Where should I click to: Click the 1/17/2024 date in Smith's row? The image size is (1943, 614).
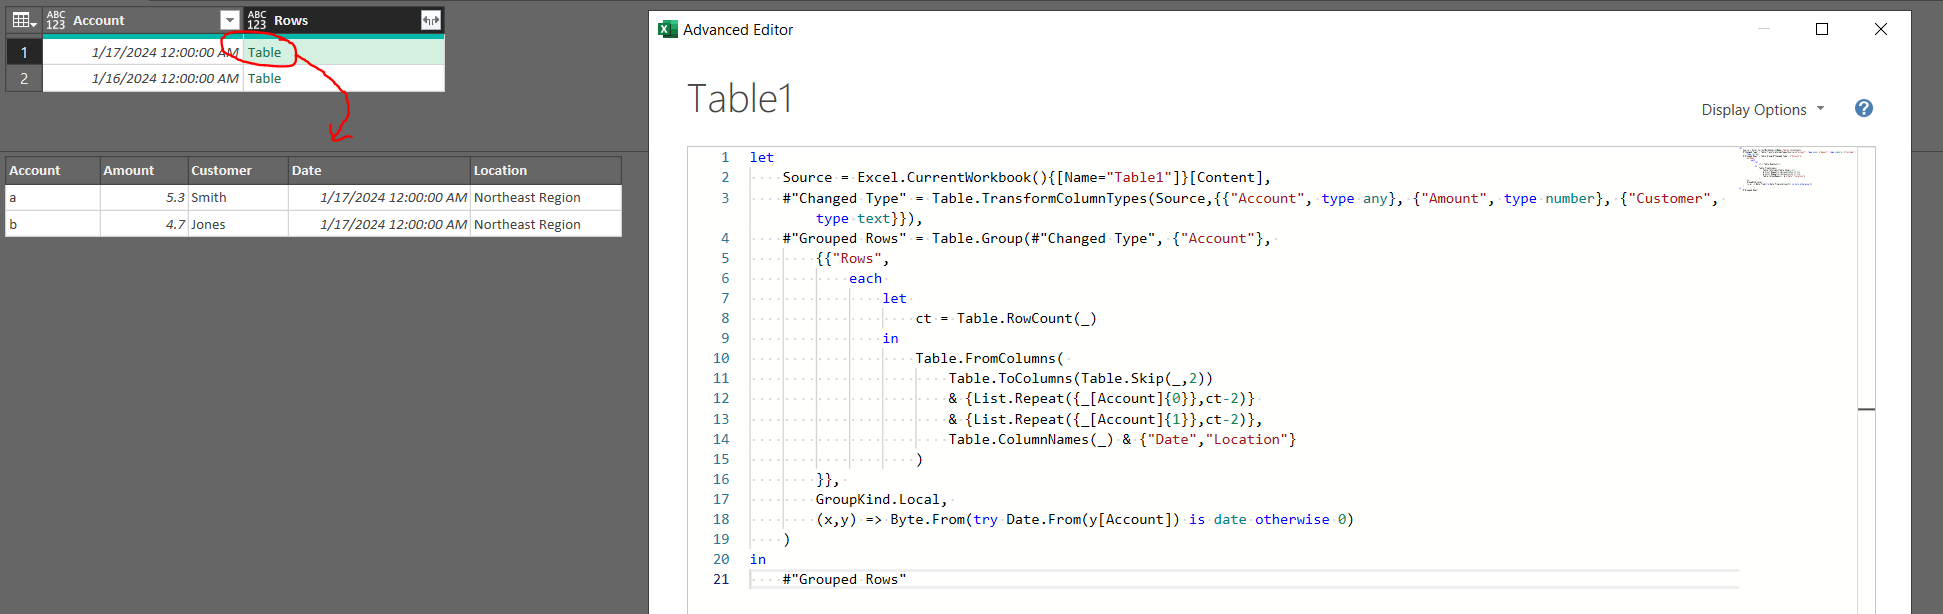click(379, 197)
